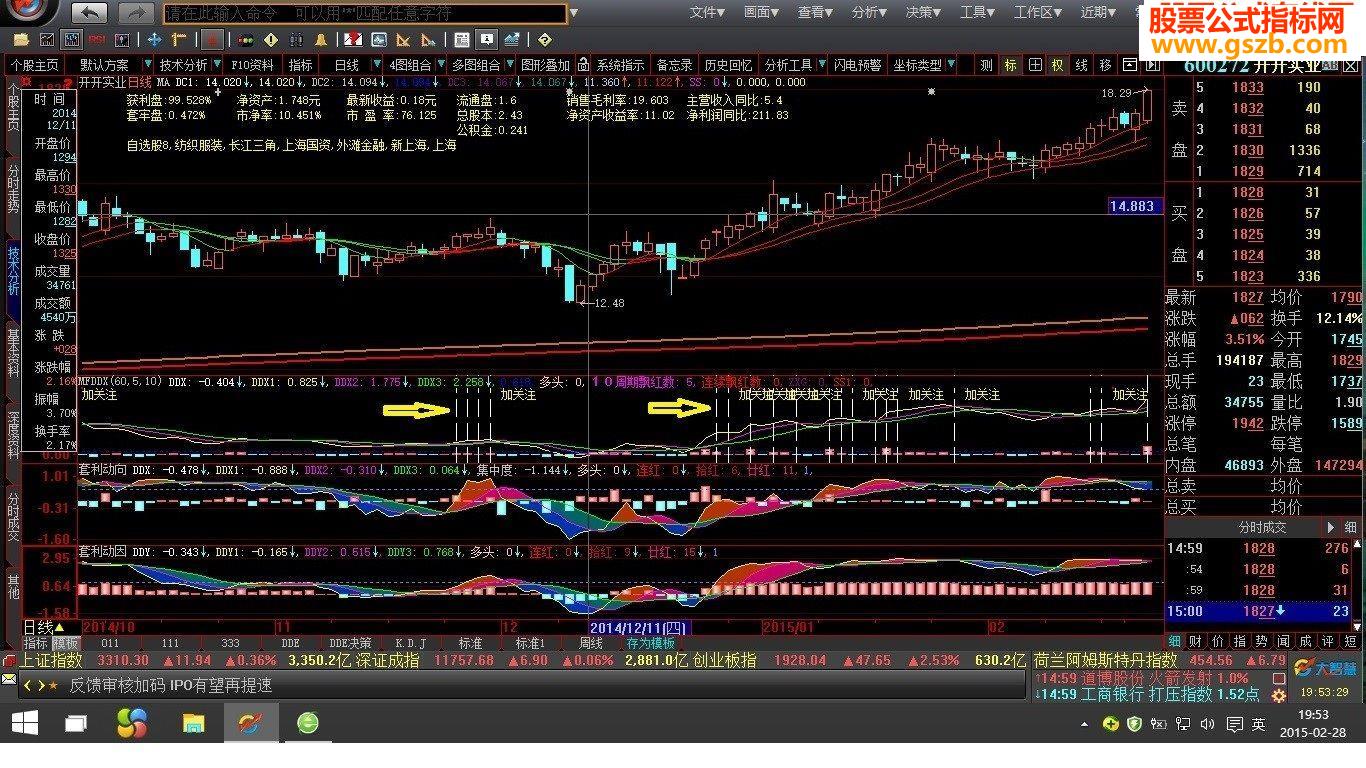Click the 闪电预警 button
The image size is (1366, 768).
coord(858,65)
